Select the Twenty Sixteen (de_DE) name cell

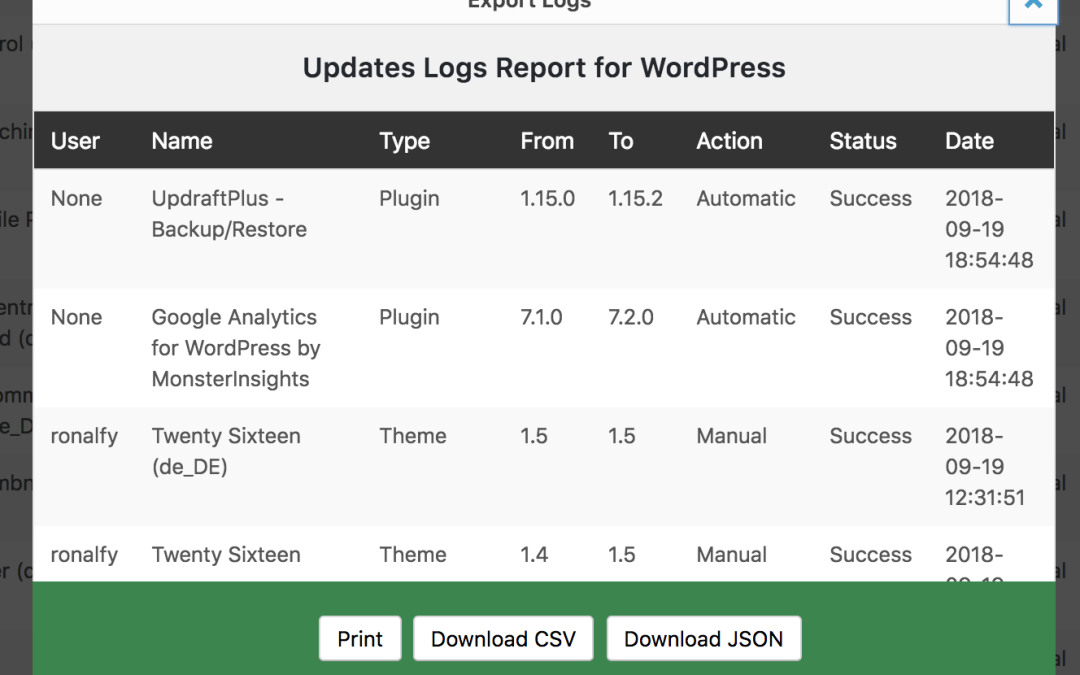point(226,451)
